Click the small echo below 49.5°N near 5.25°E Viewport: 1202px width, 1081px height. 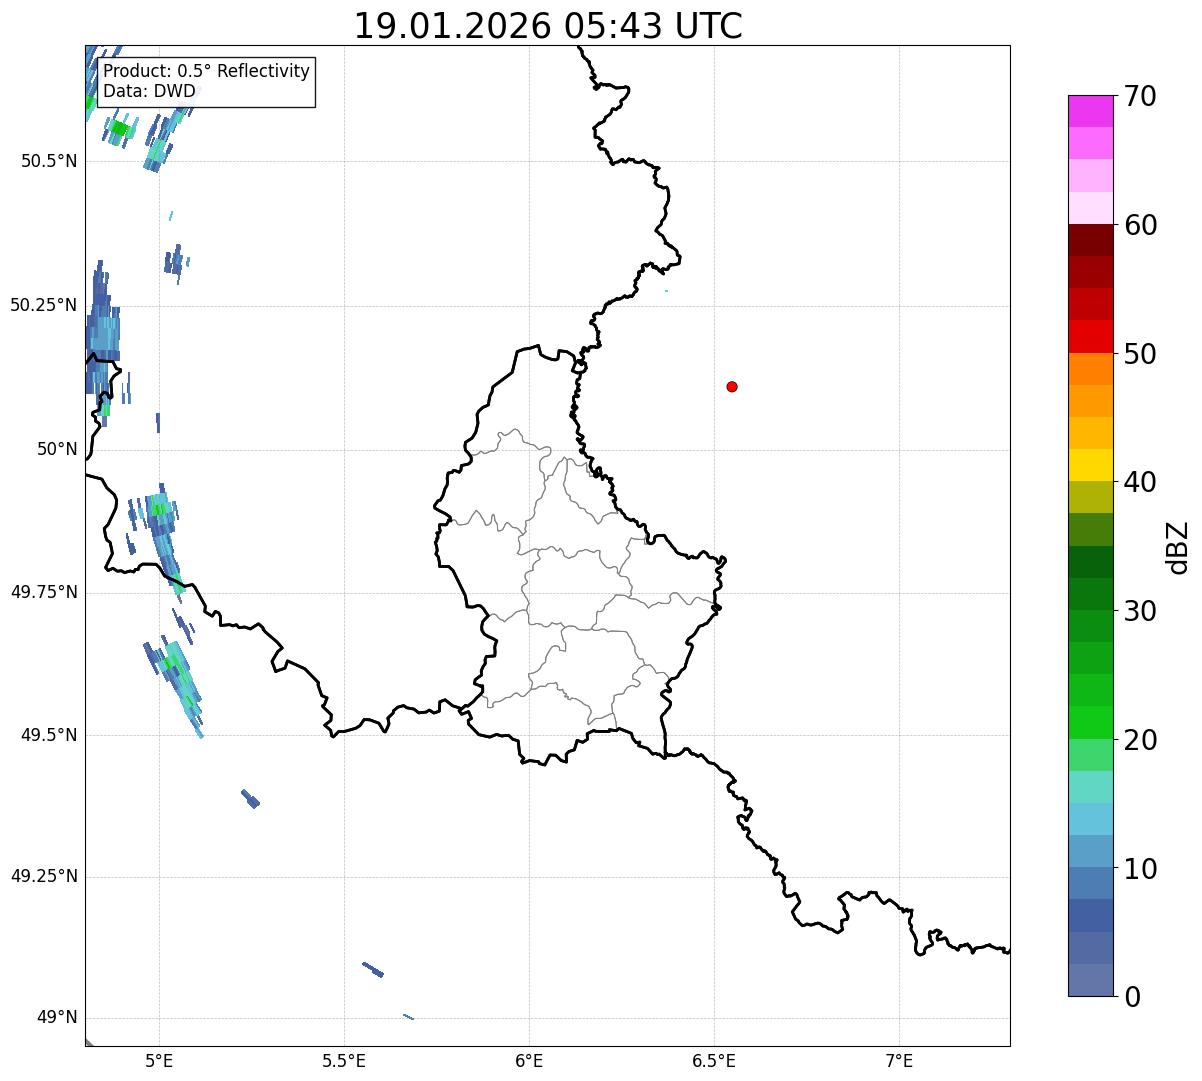point(251,798)
